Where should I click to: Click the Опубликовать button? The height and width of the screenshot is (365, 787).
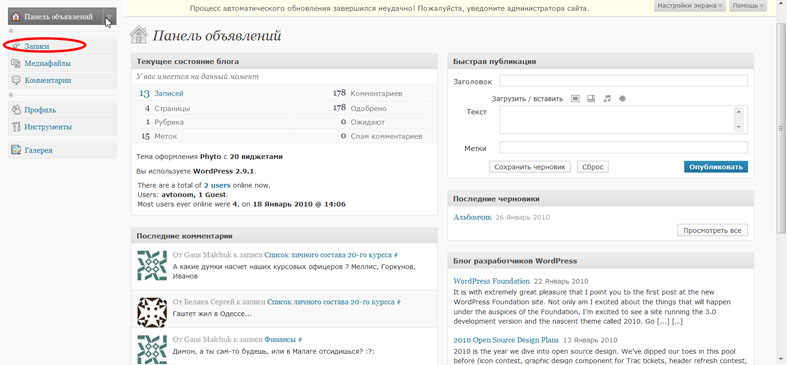pyautogui.click(x=715, y=167)
